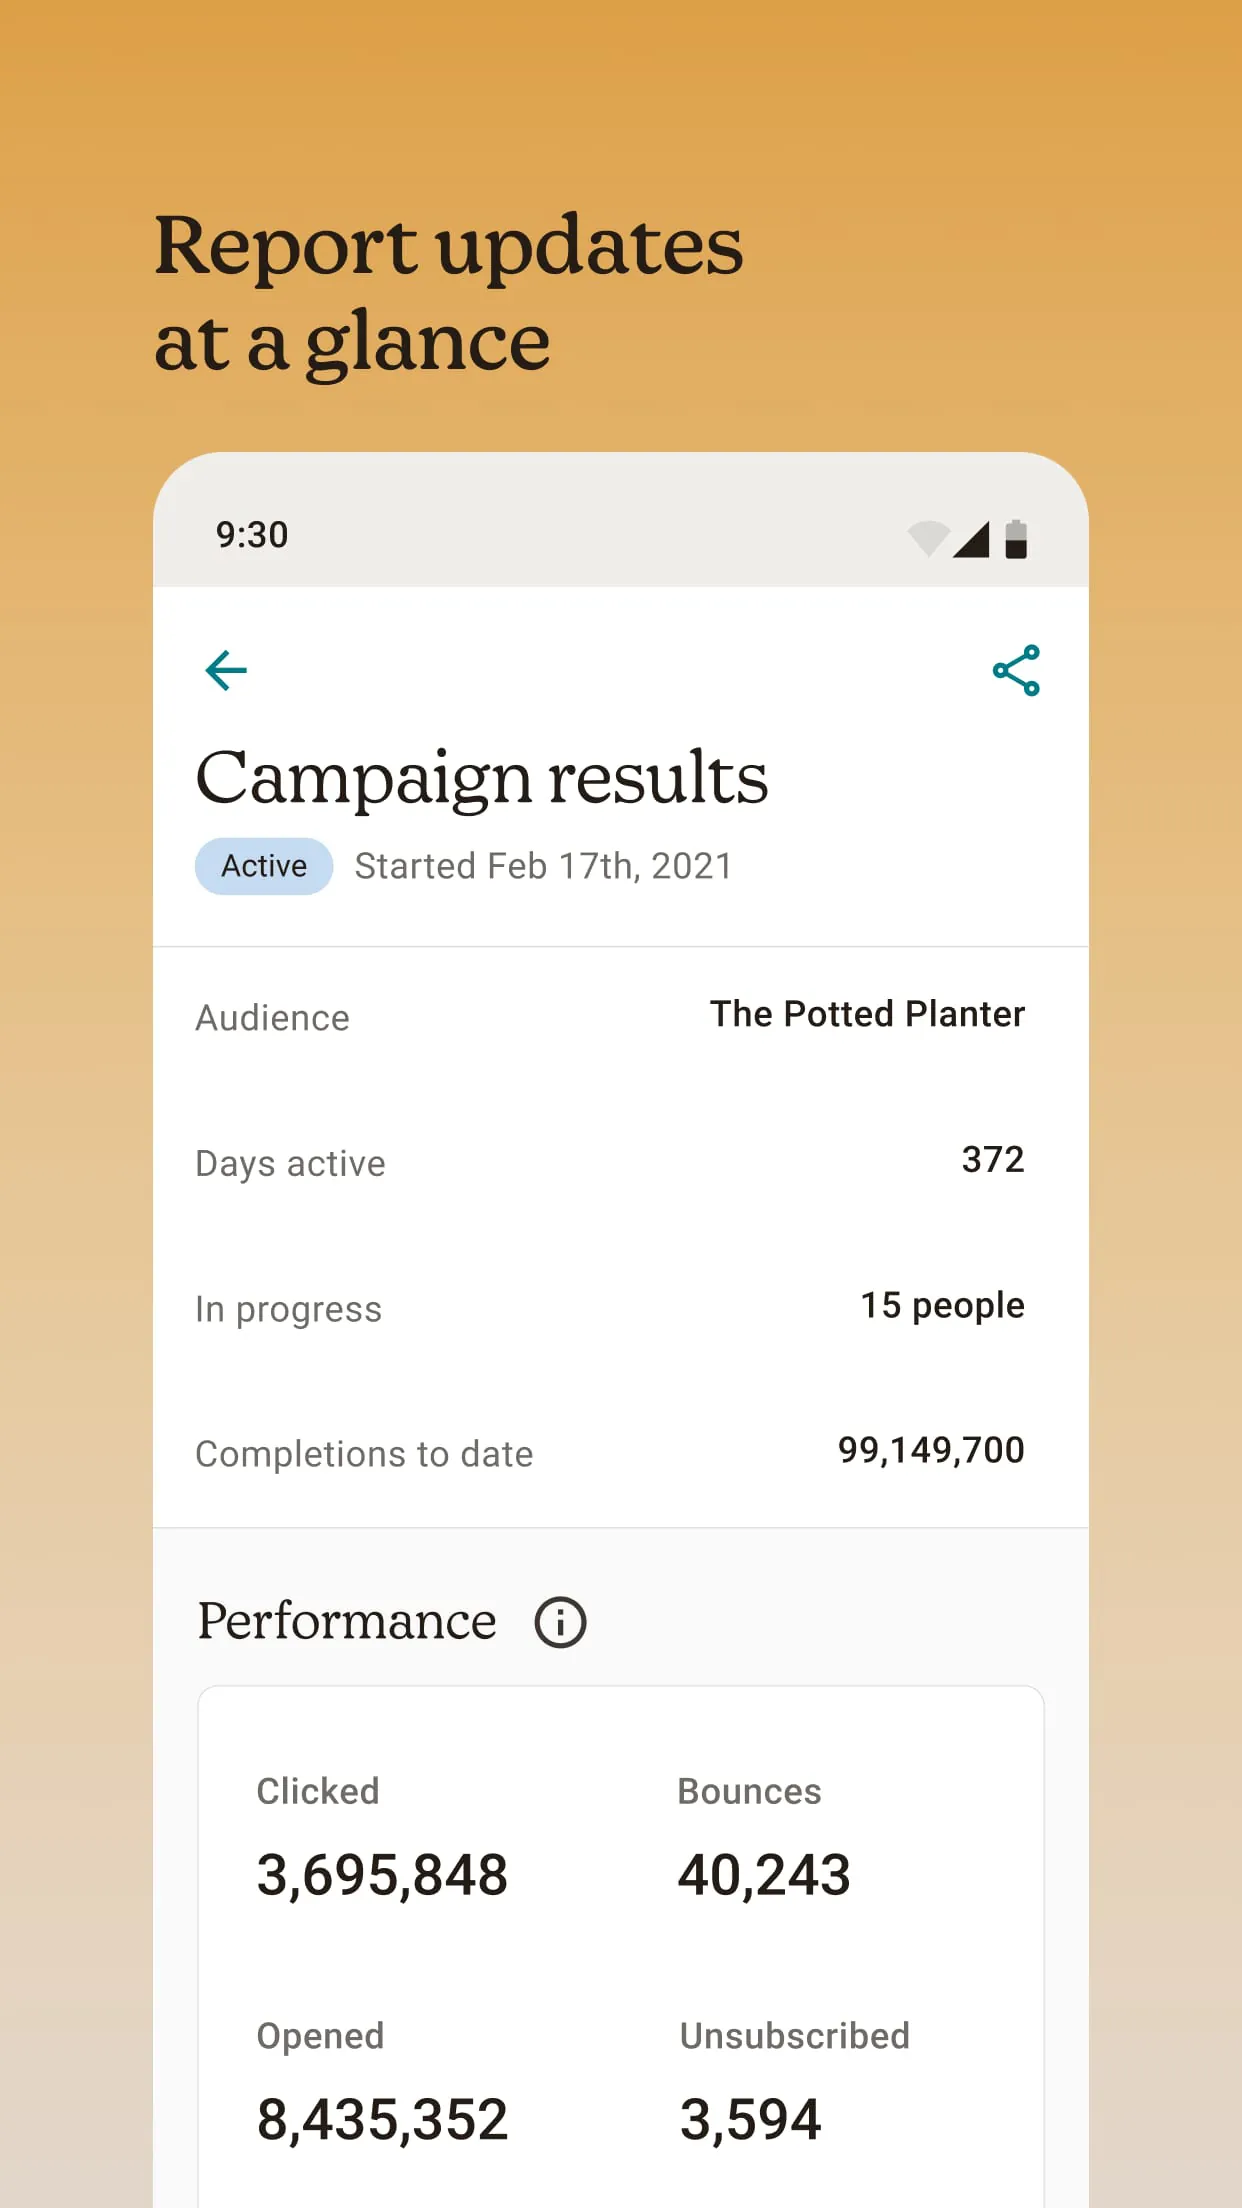This screenshot has height=2208, width=1242.
Task: Open the share options for this report
Action: [1016, 670]
